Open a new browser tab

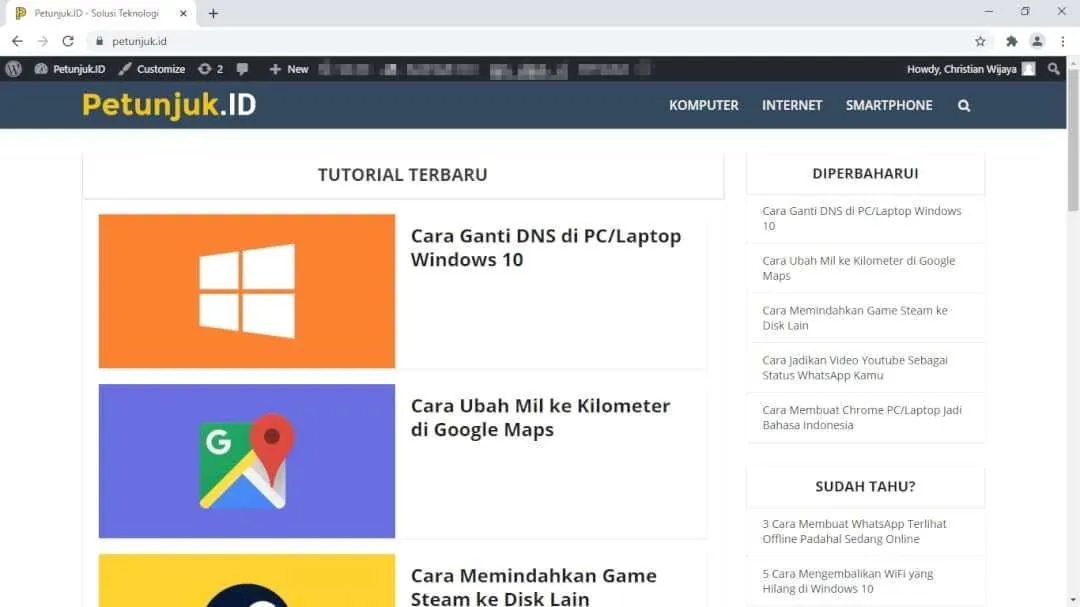point(214,13)
